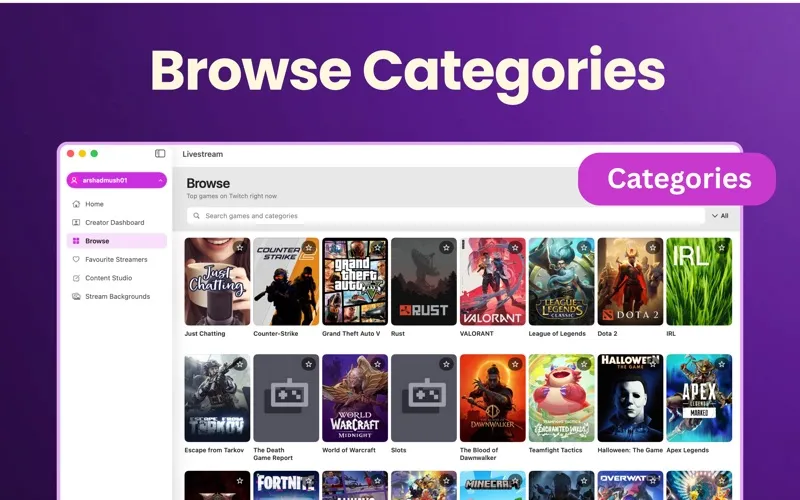Open VALORANT cover thumbnail
800x500 pixels.
point(493,282)
